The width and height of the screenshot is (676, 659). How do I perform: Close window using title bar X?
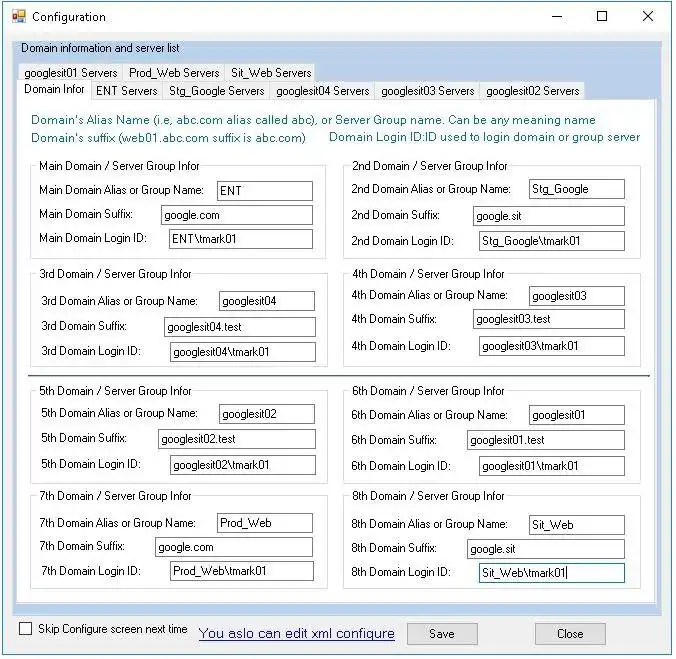(648, 16)
